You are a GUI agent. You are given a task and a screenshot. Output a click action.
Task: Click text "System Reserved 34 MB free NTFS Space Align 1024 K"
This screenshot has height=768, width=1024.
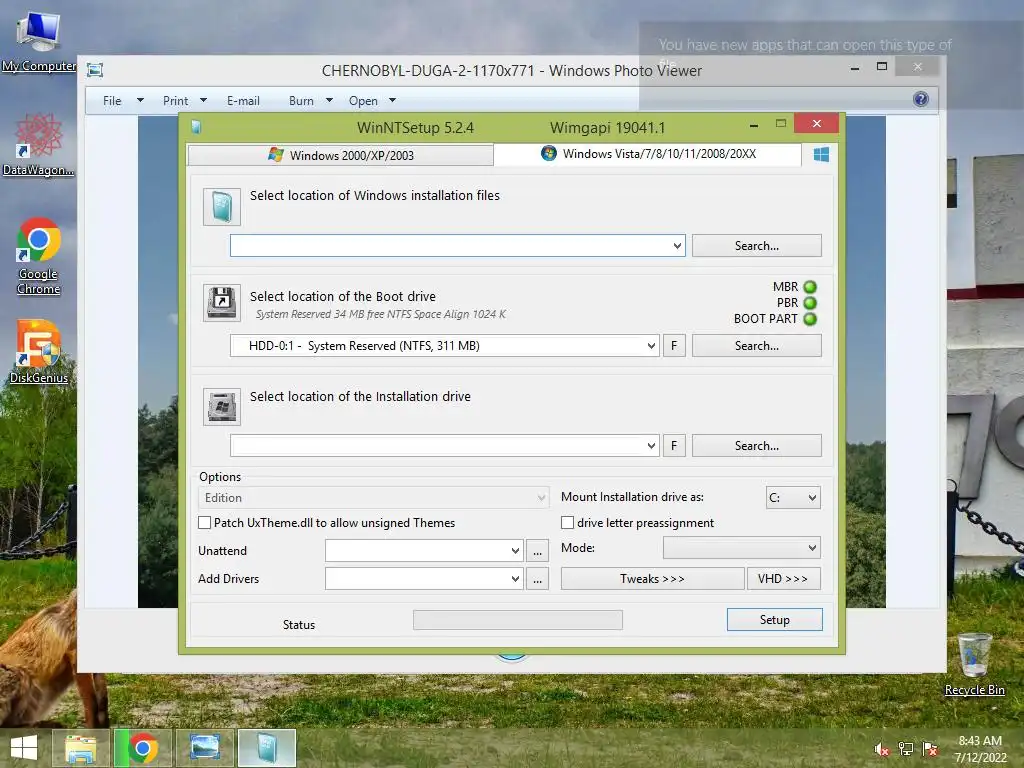pos(381,314)
